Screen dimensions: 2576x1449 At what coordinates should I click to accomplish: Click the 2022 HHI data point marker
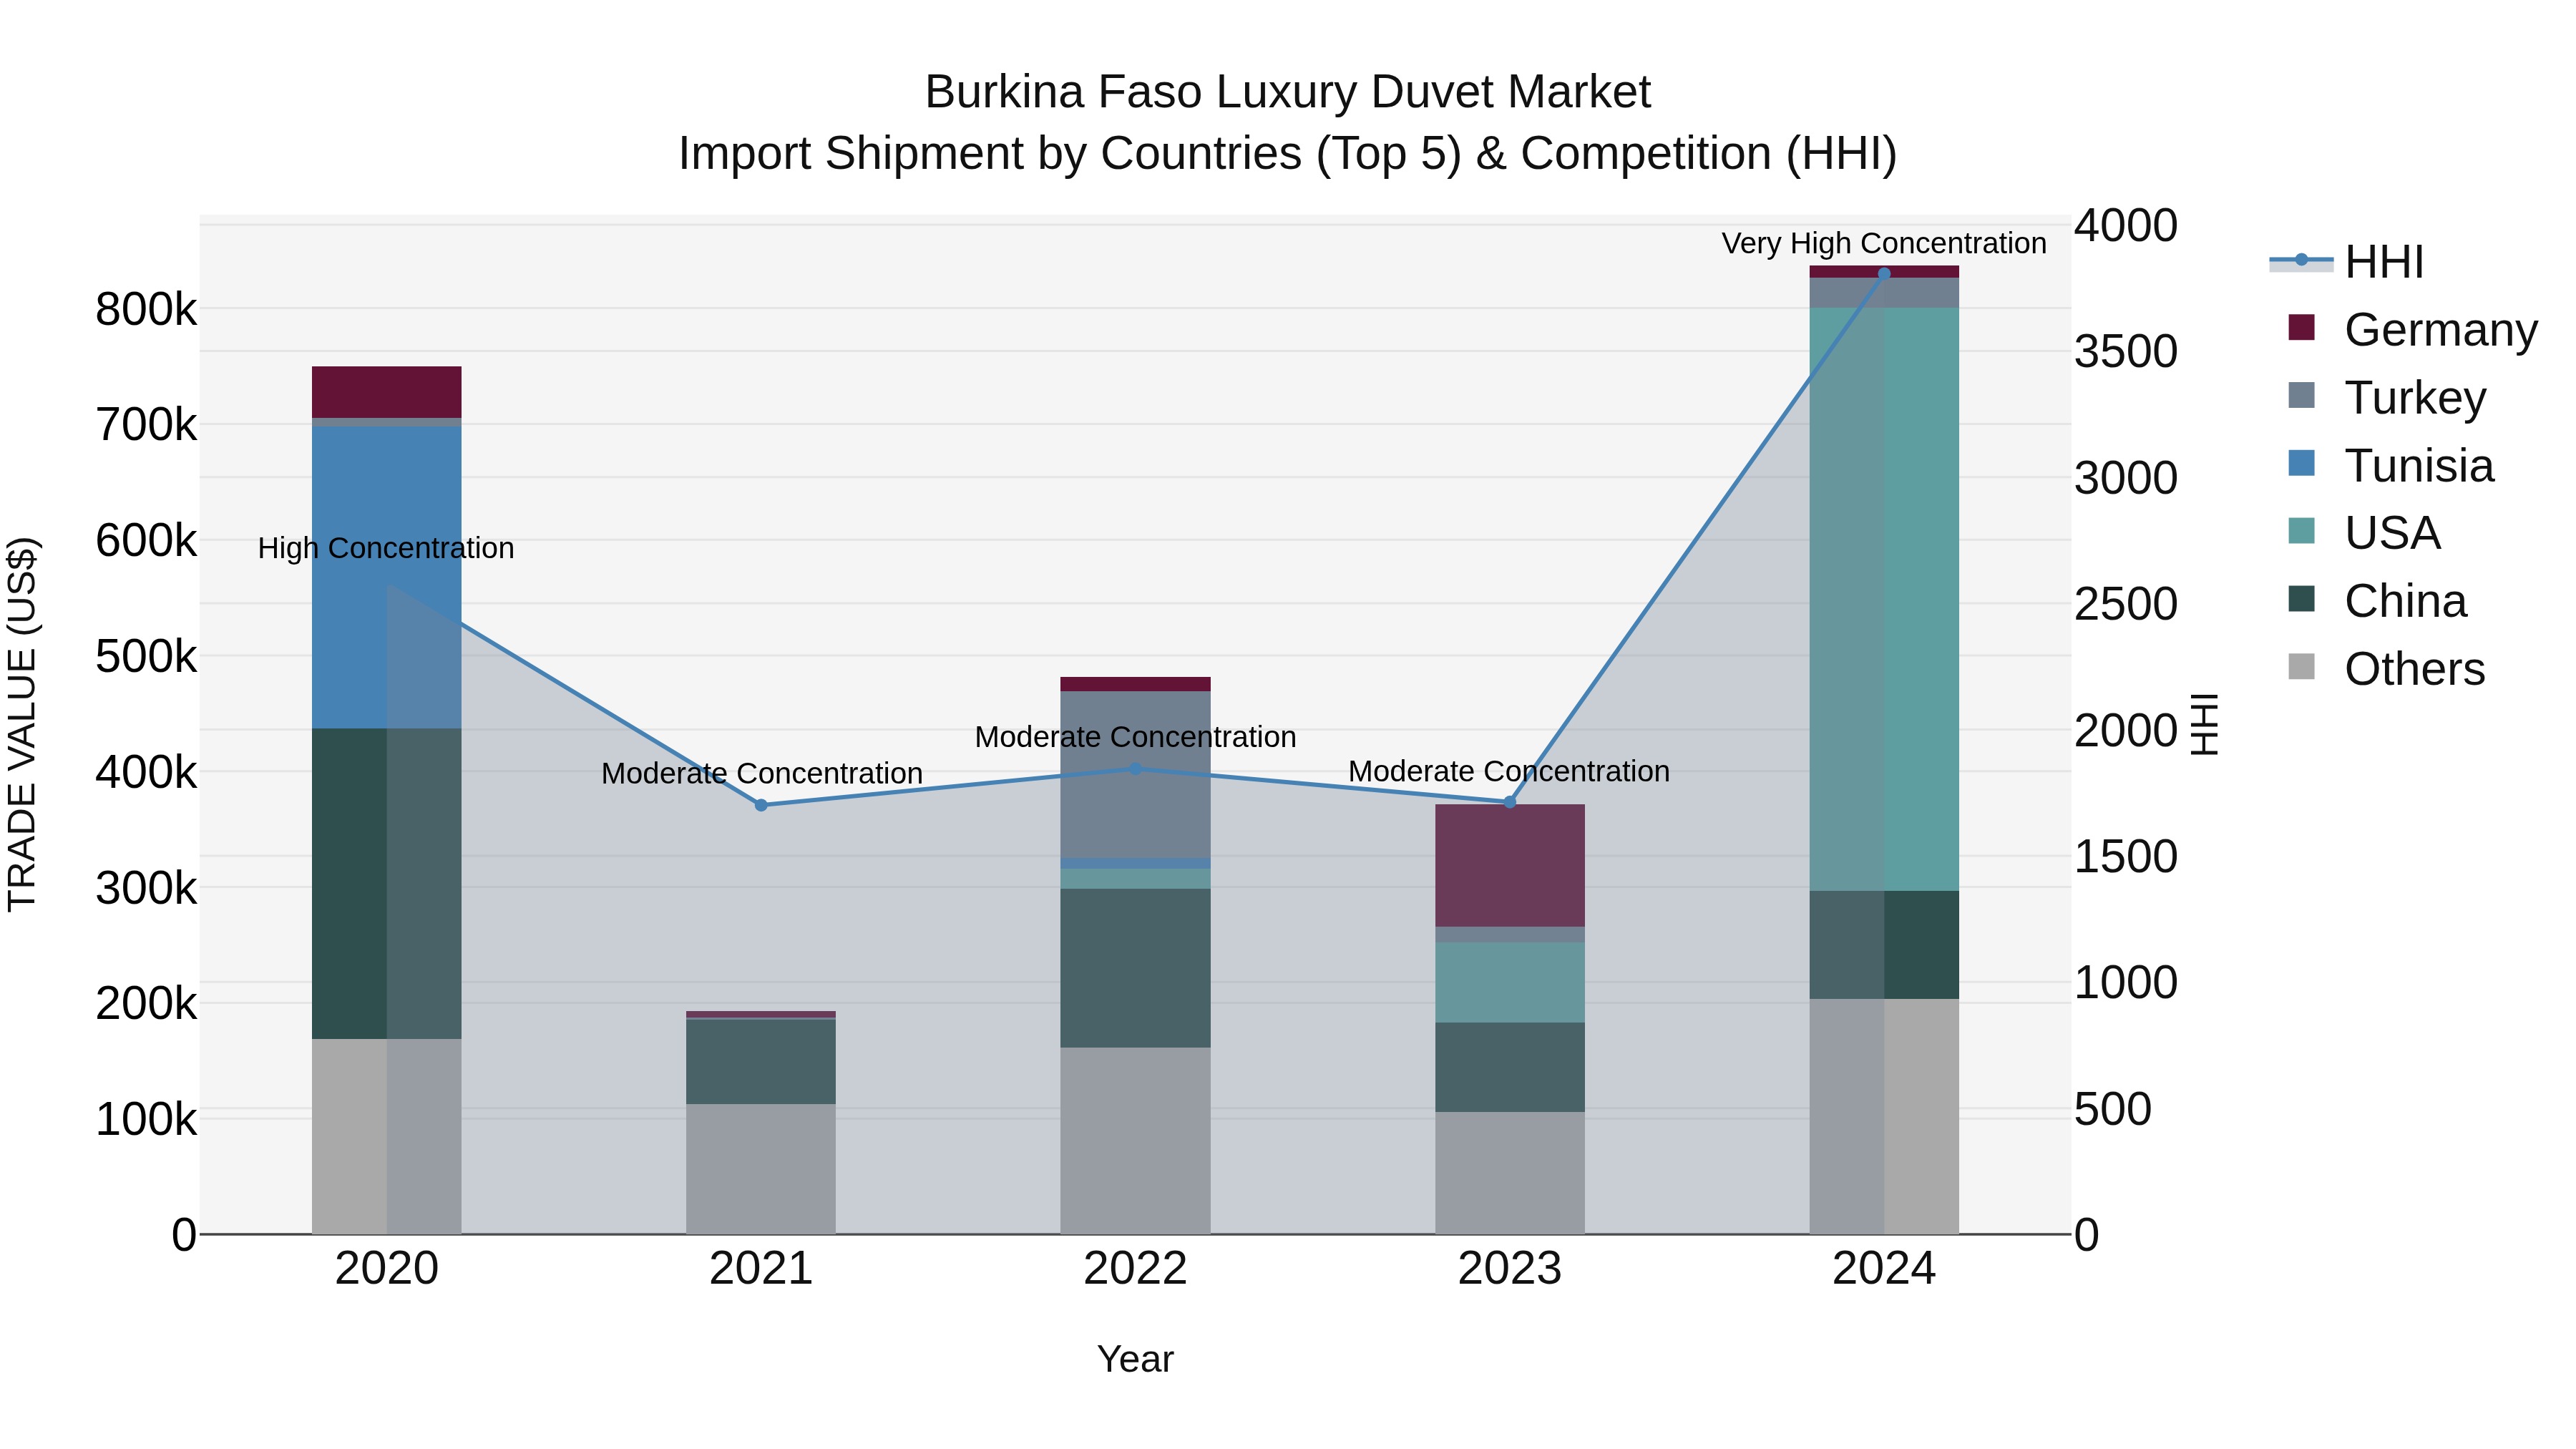tap(1135, 769)
